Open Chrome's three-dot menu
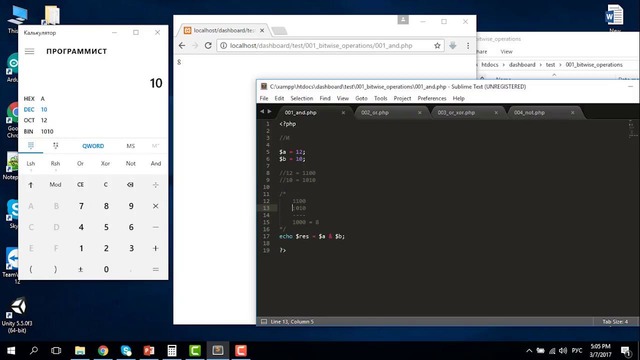The width and height of the screenshot is (640, 360). click(468, 46)
